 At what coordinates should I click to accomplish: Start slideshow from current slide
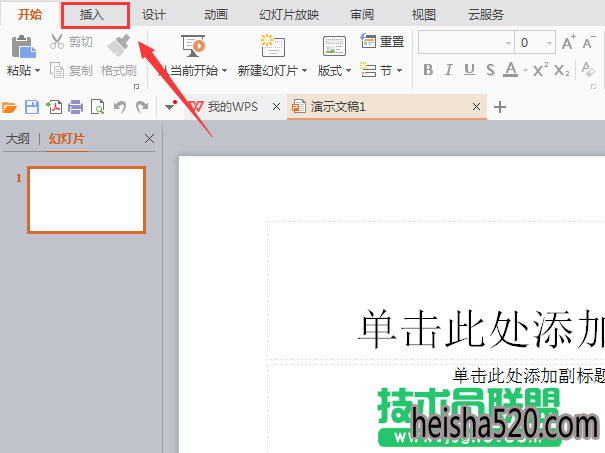[x=193, y=46]
